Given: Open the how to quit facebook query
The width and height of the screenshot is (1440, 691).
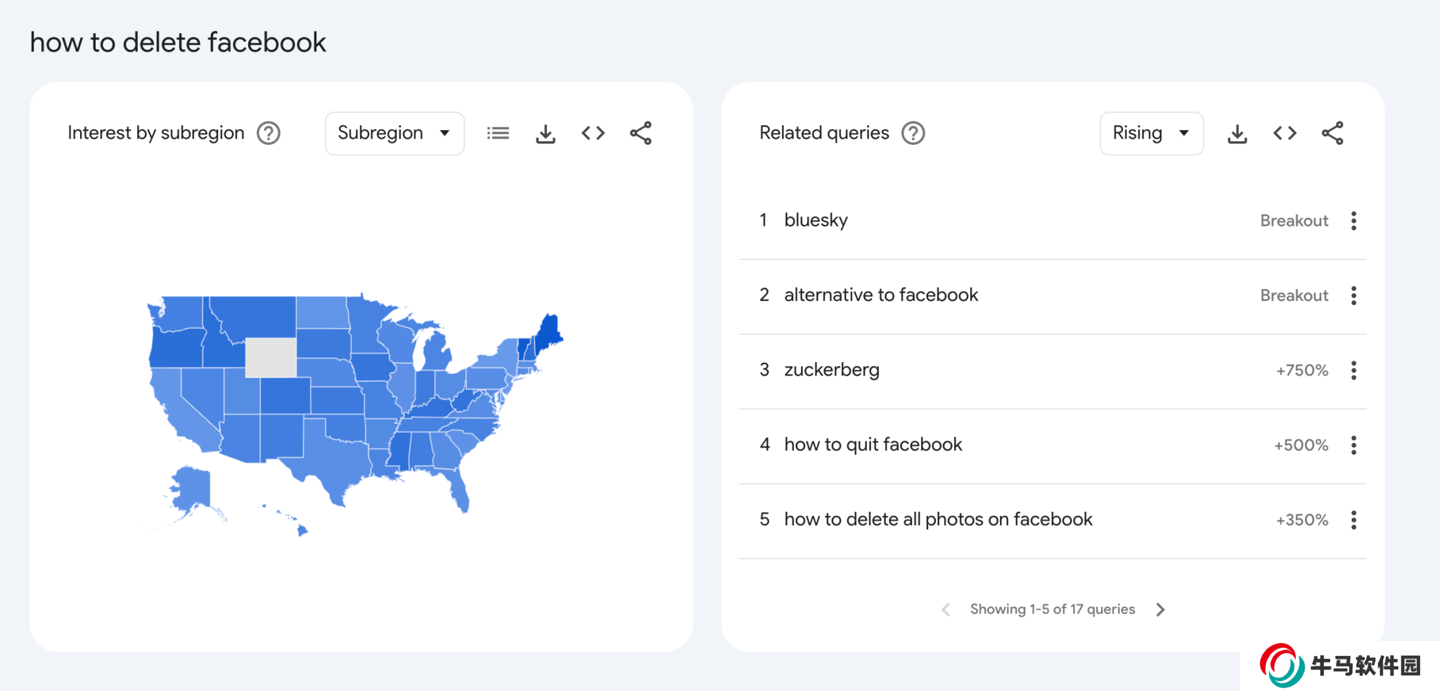Looking at the screenshot, I should pyautogui.click(x=873, y=445).
